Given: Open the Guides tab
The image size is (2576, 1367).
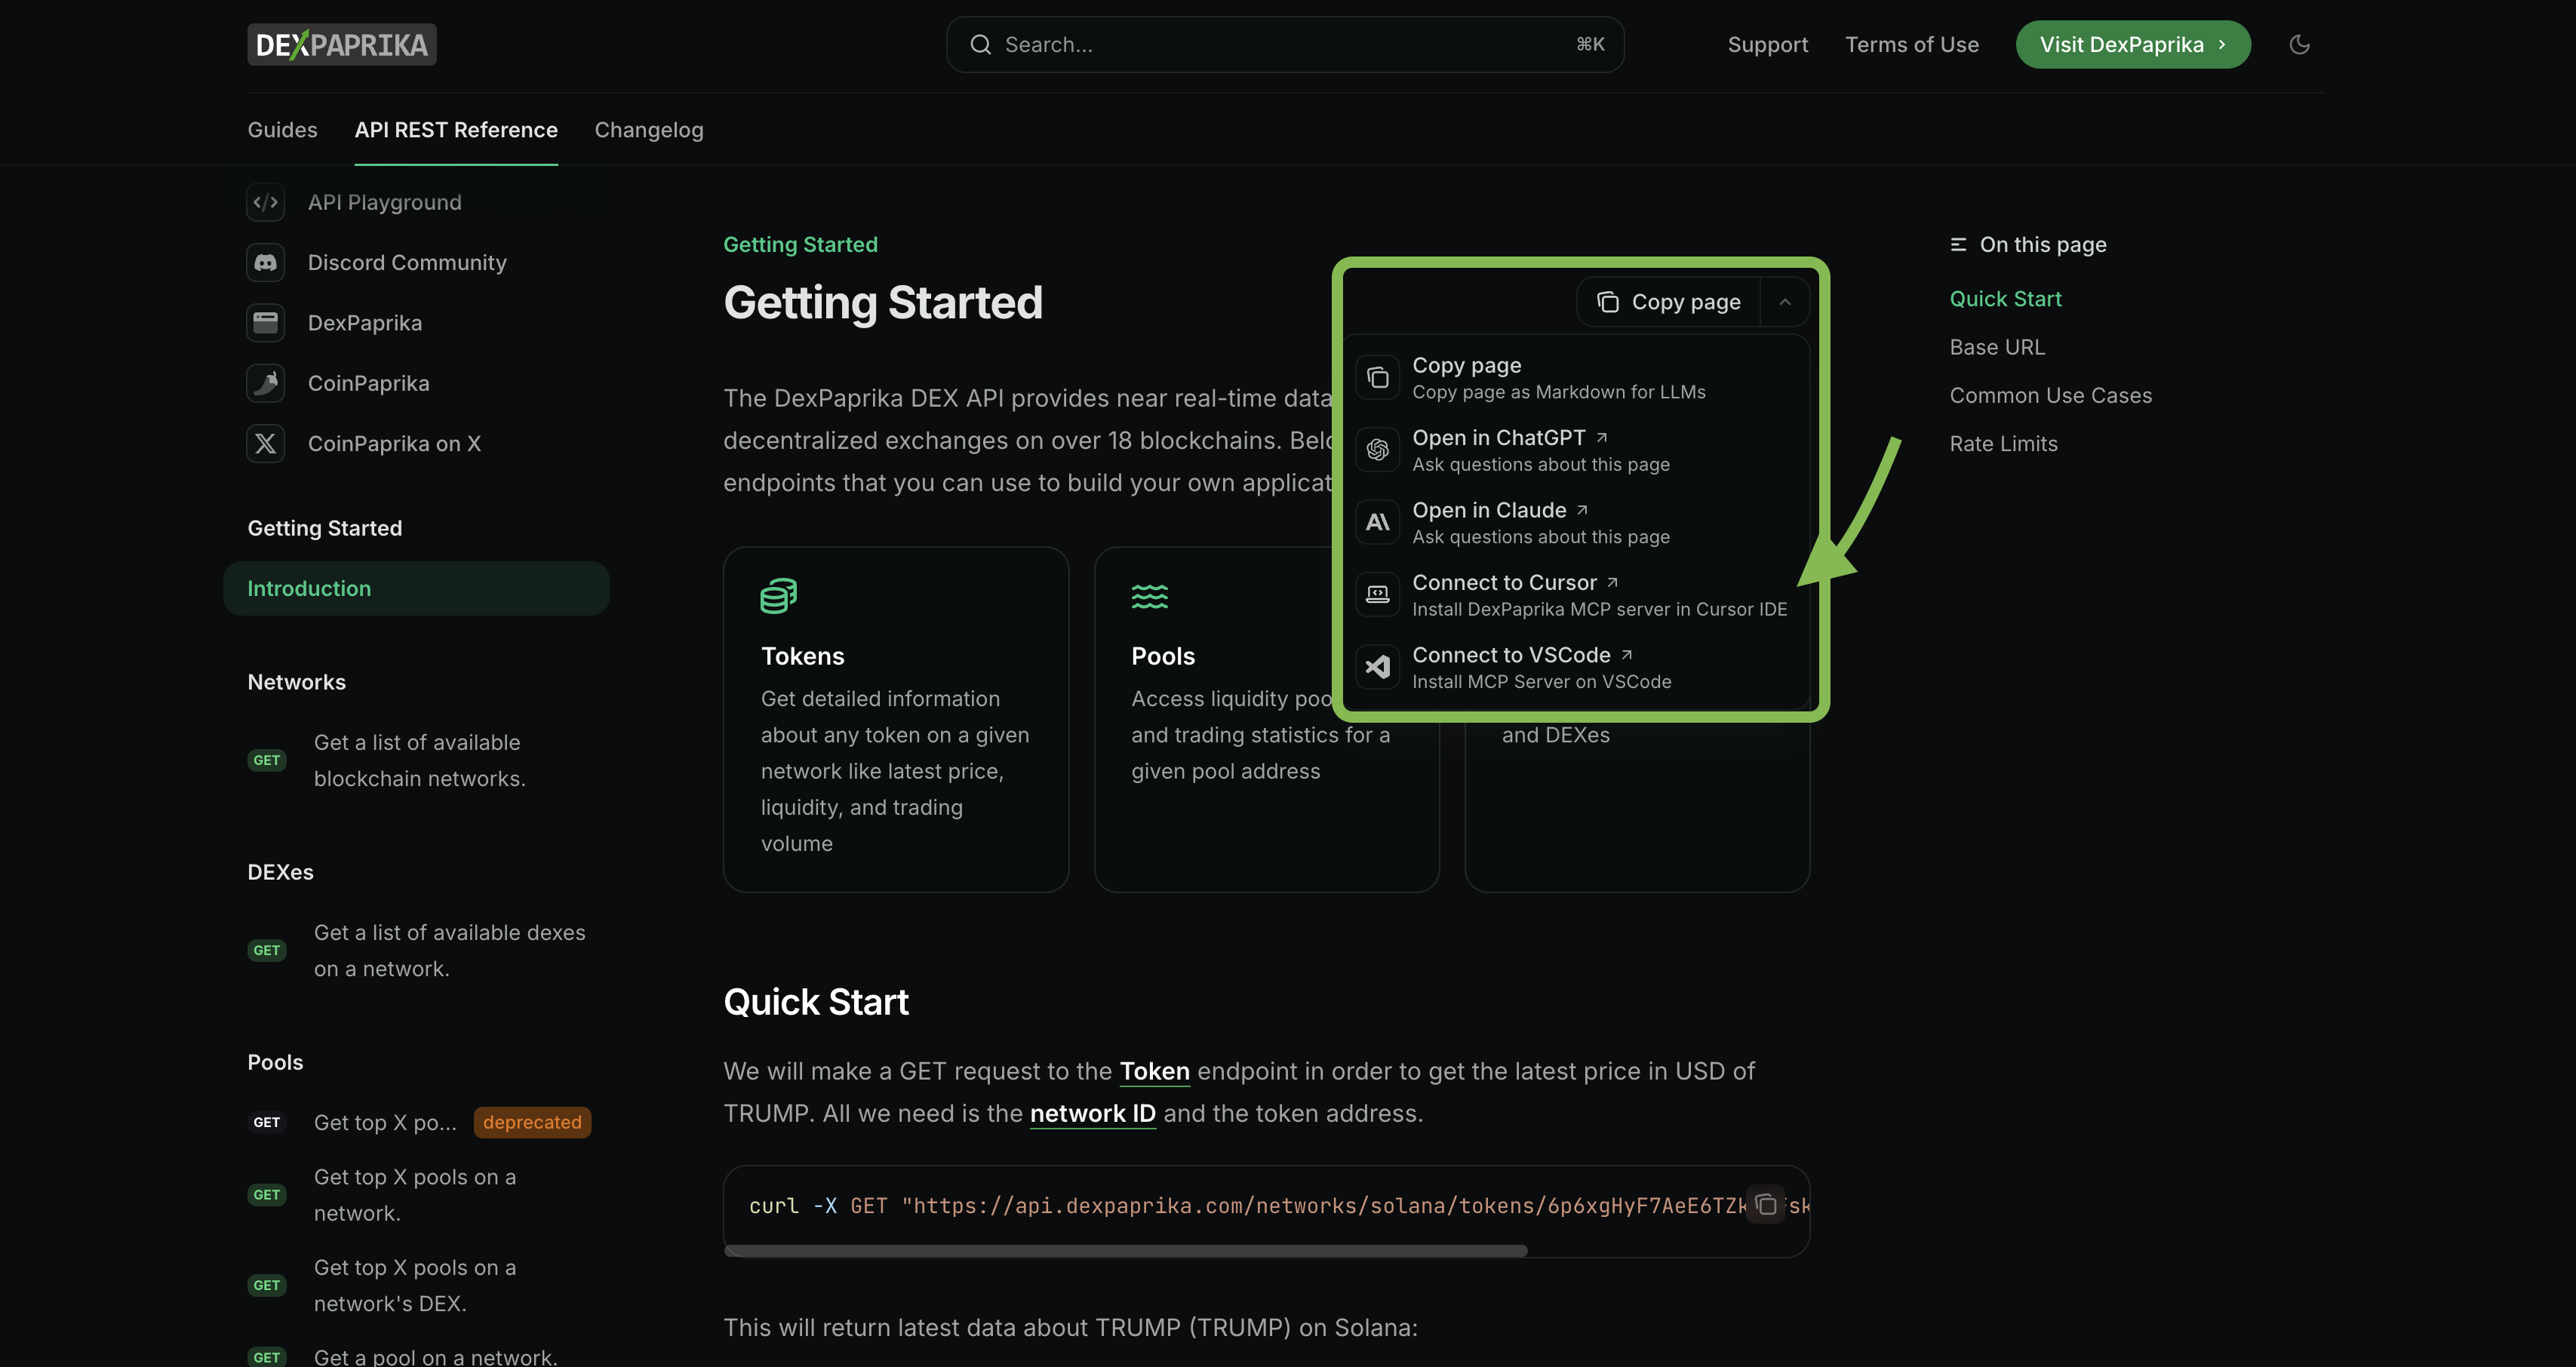Looking at the screenshot, I should click(282, 130).
